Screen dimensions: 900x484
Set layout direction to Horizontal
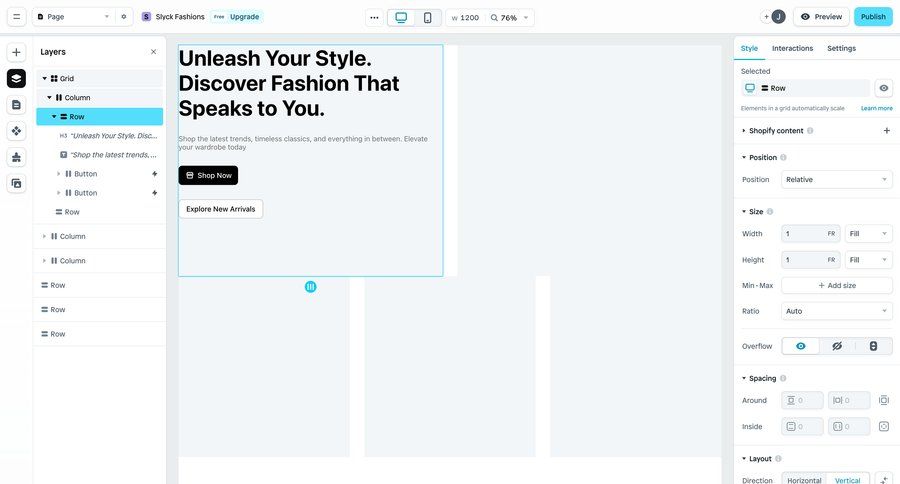804,481
